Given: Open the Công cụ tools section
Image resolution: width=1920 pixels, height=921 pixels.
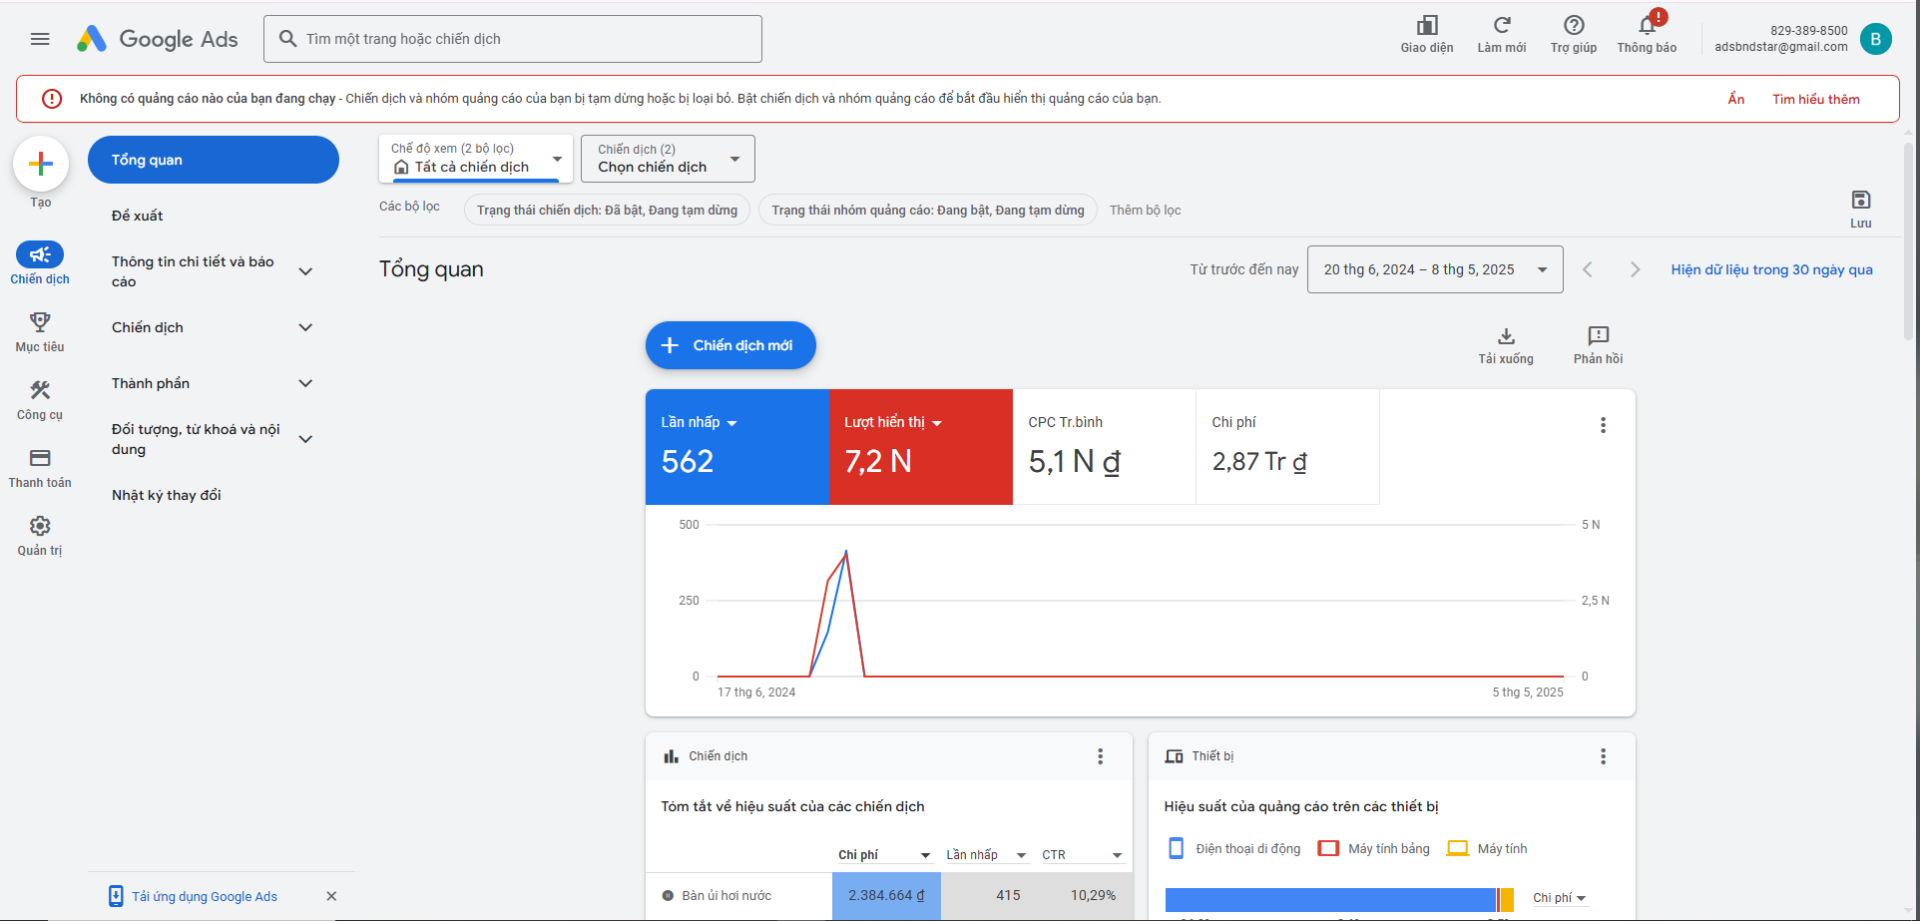Looking at the screenshot, I should click(x=40, y=400).
